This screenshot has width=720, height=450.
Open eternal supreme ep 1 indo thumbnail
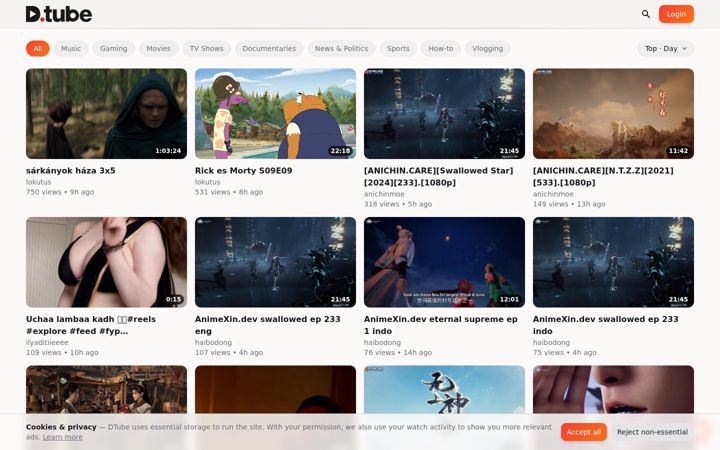tap(444, 262)
